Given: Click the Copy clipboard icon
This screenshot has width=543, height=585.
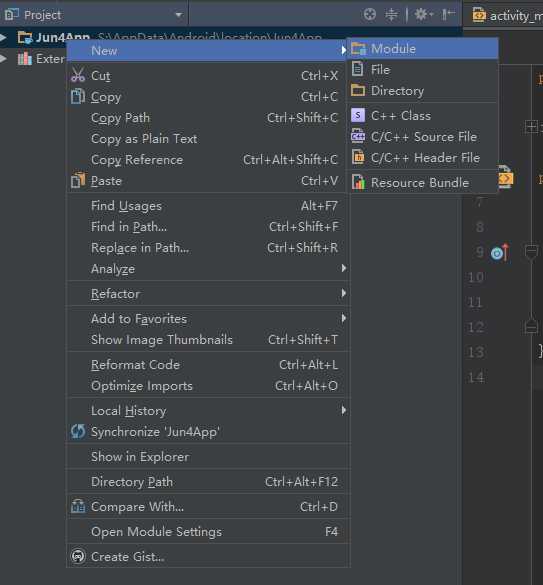Looking at the screenshot, I should pyautogui.click(x=78, y=96).
